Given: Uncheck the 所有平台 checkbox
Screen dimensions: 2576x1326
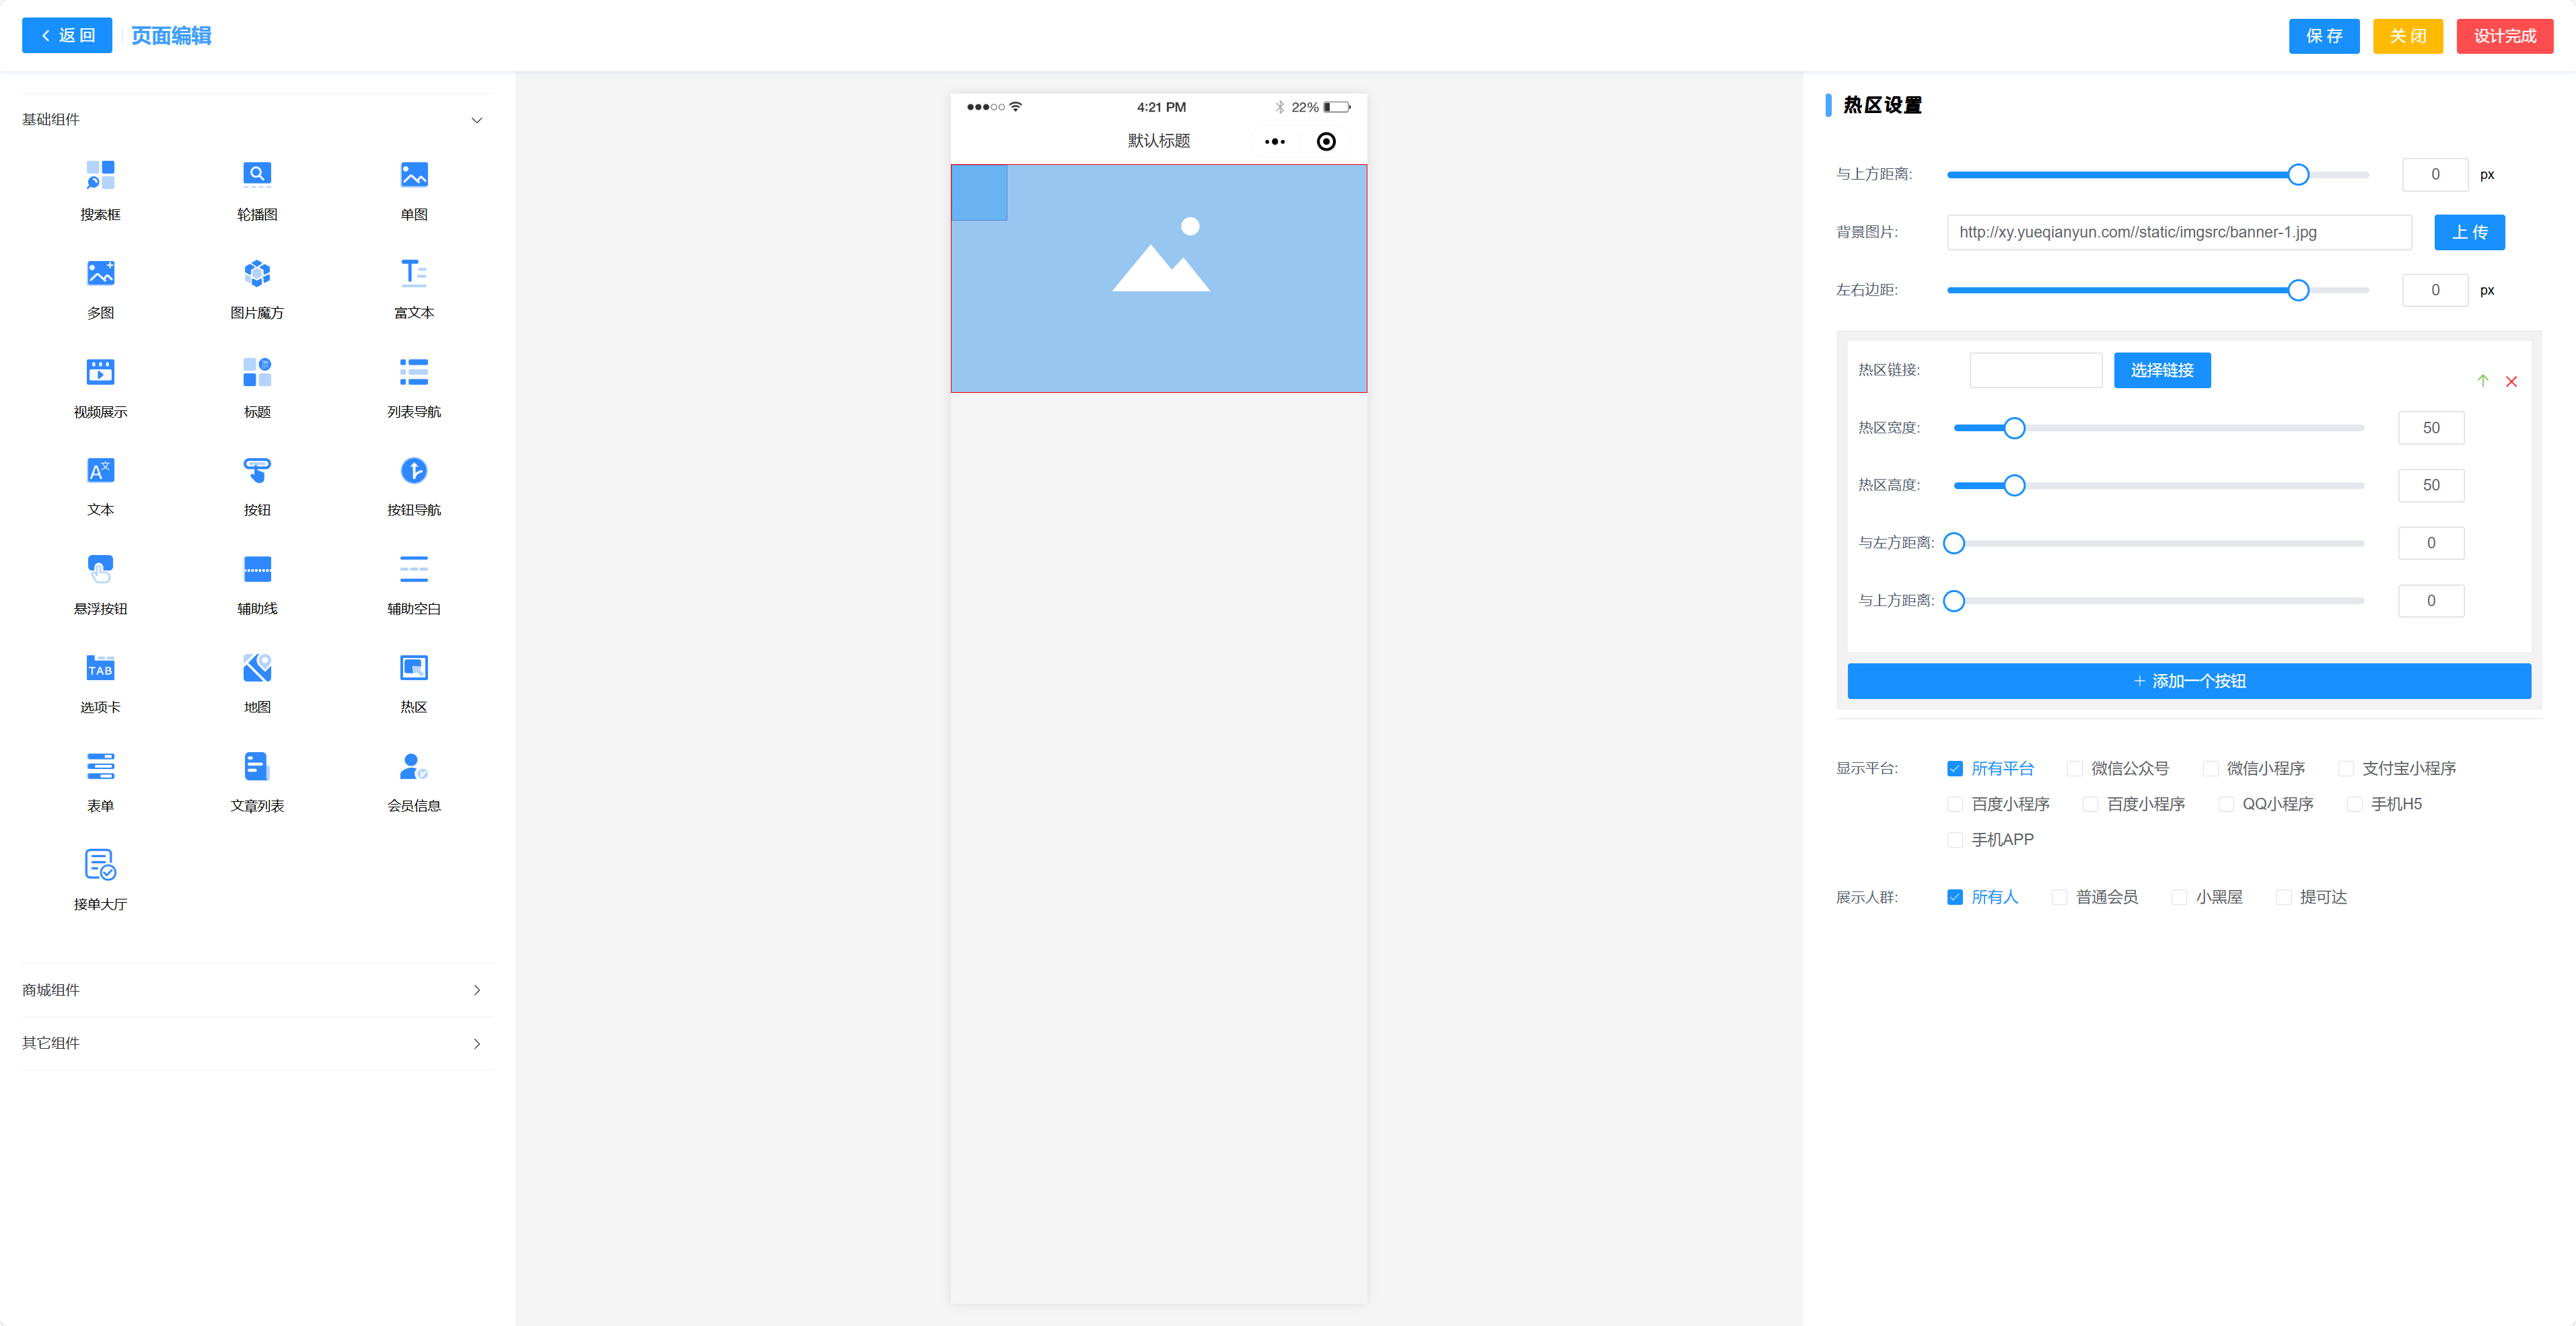Looking at the screenshot, I should point(1954,769).
